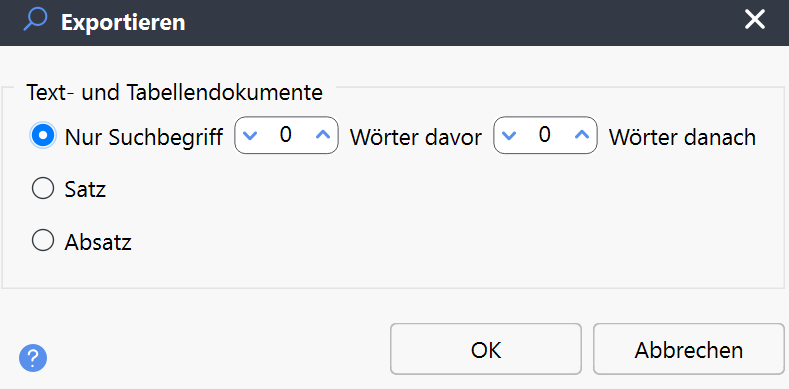This screenshot has width=789, height=389.
Task: Select the Nur Suchbegriff radio button
Action: (x=43, y=135)
